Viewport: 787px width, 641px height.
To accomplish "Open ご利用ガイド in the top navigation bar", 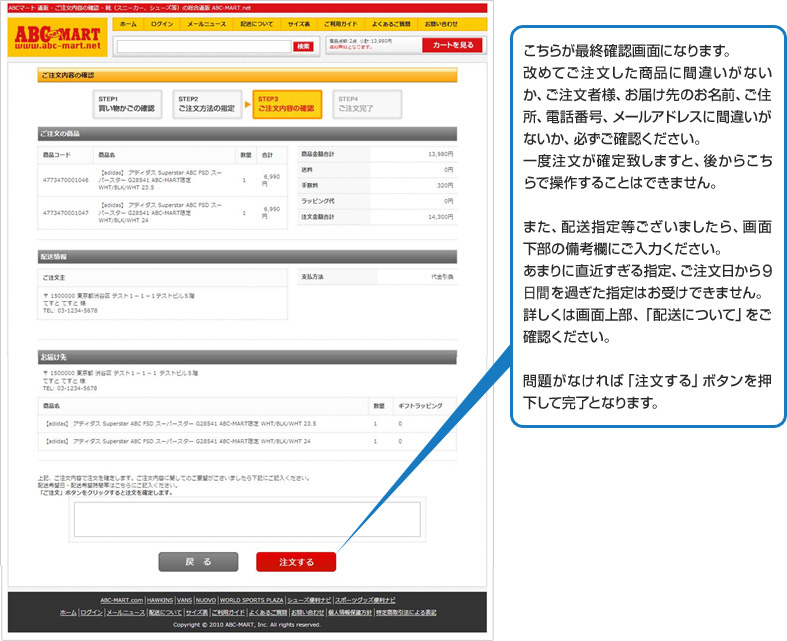I will [340, 24].
